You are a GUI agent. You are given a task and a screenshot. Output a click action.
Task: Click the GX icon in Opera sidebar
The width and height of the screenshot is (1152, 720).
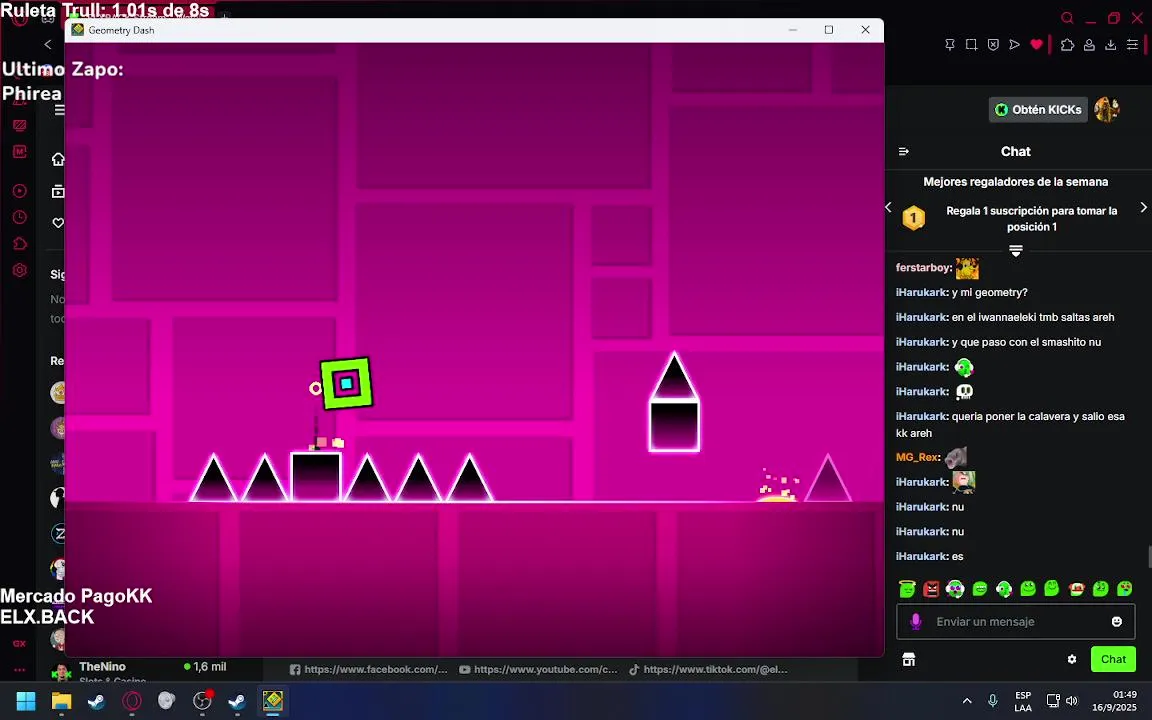pyautogui.click(x=20, y=644)
